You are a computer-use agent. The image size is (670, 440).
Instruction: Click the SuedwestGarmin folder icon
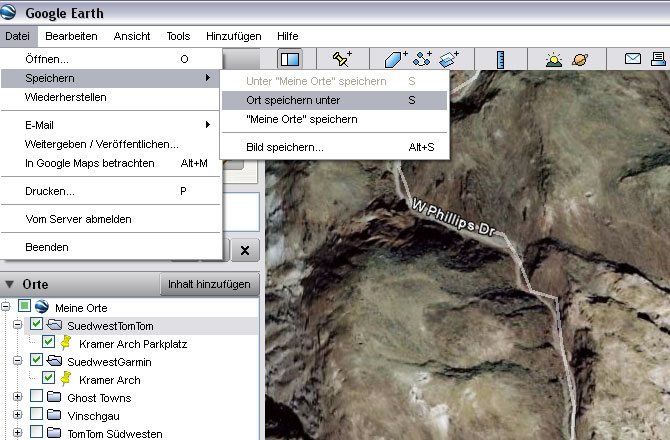click(54, 361)
